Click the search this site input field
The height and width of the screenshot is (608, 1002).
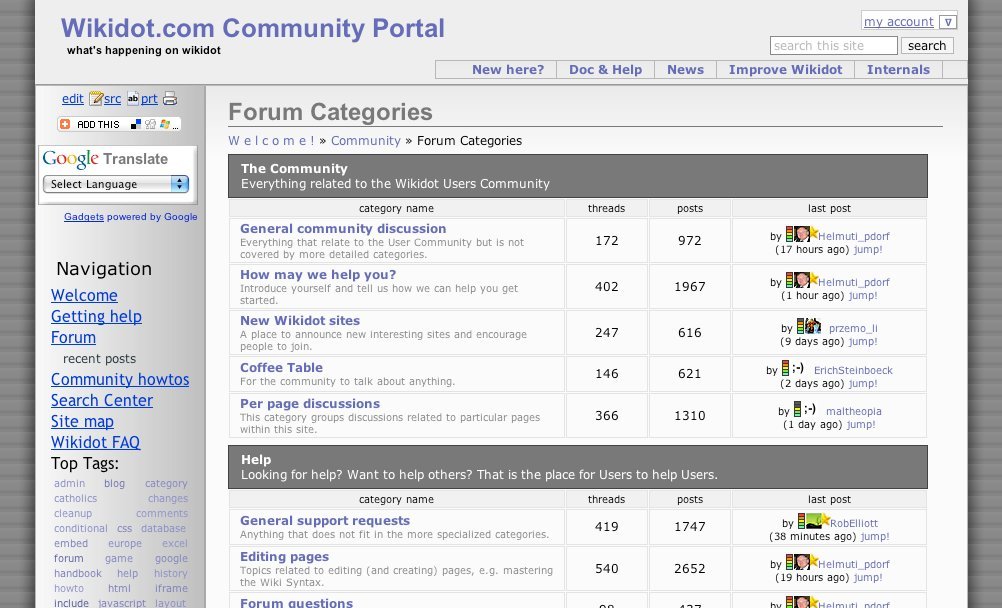point(833,46)
